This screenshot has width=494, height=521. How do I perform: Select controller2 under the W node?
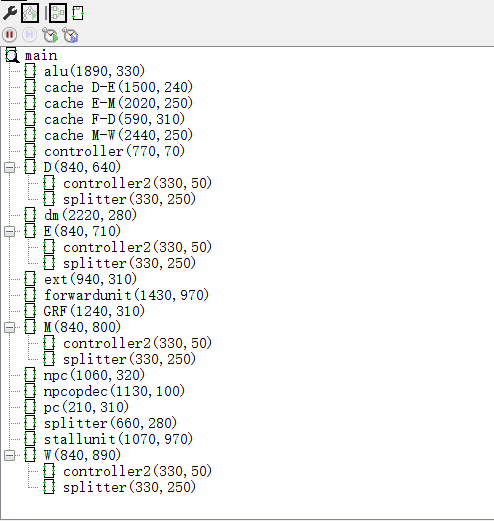click(137, 471)
